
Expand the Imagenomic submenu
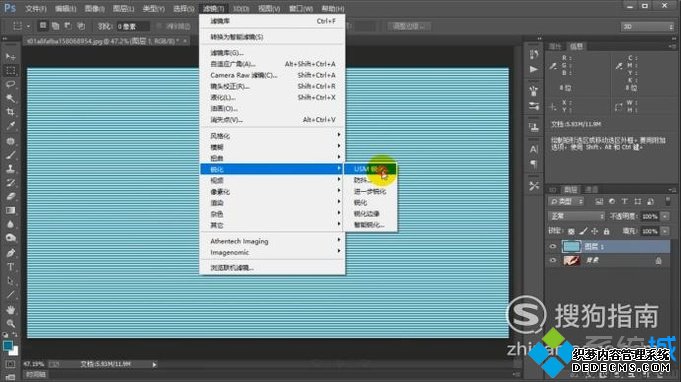(272, 252)
